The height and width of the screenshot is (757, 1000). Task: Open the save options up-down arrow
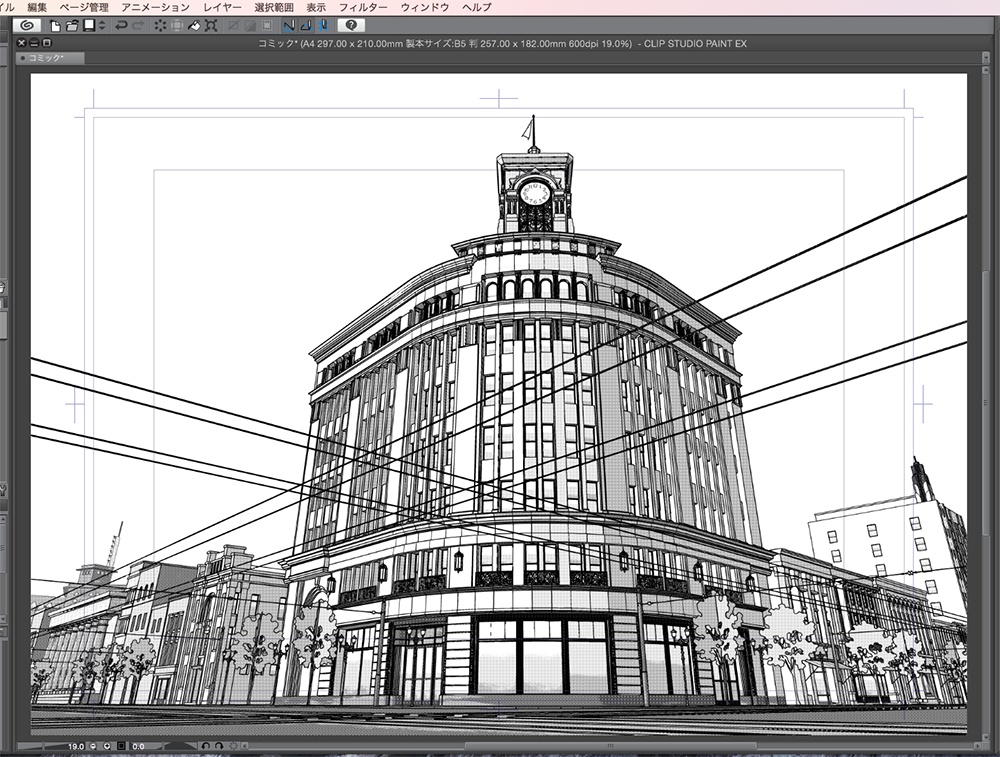[x=101, y=25]
